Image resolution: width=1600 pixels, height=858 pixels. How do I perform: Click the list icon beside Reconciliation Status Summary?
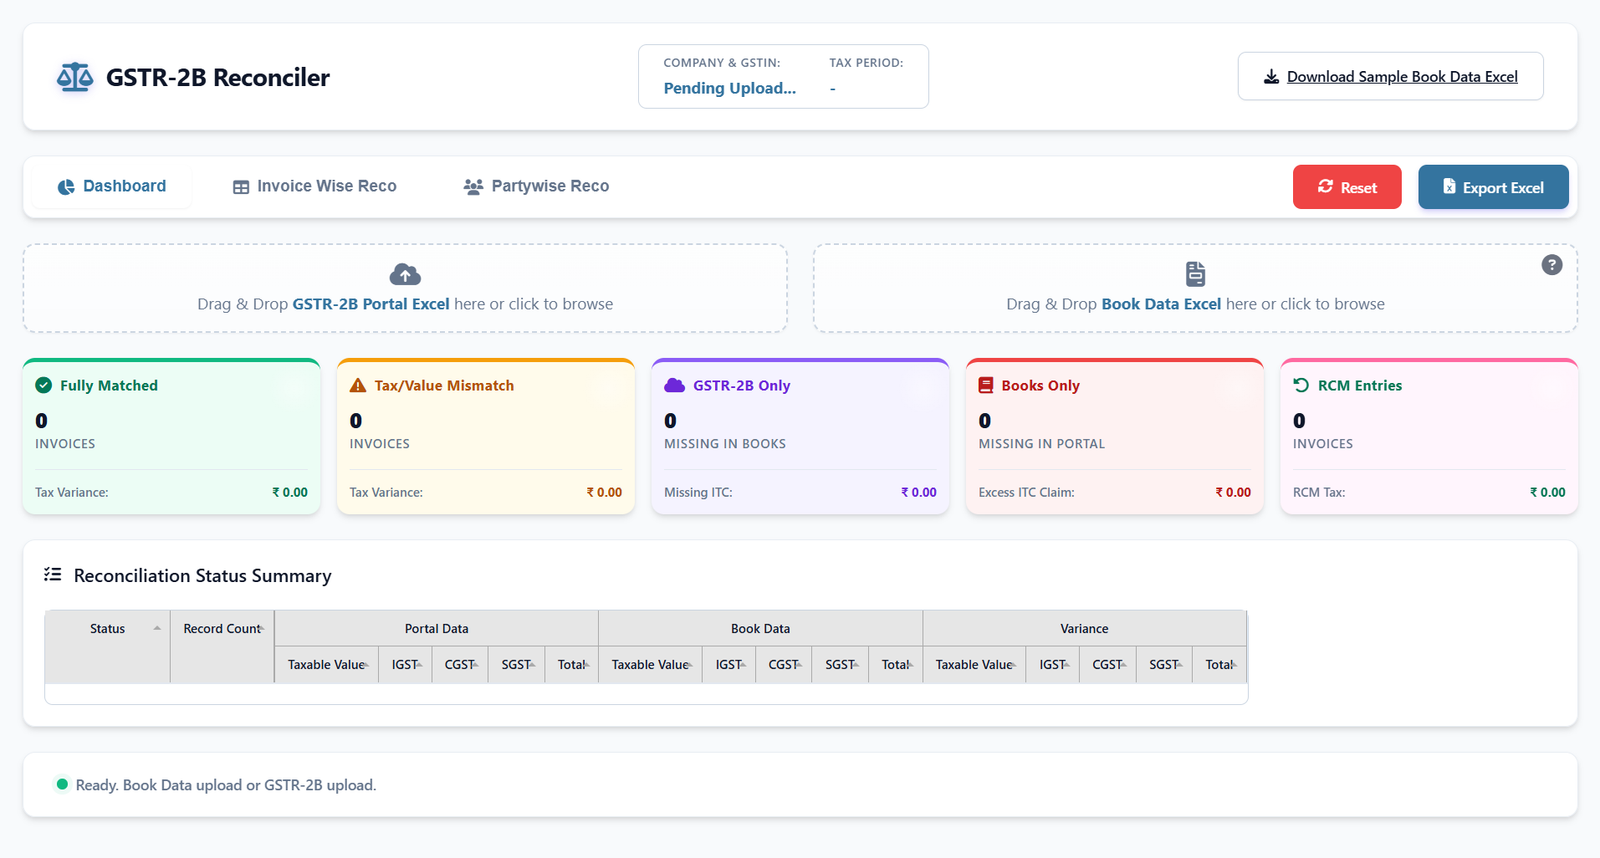click(53, 574)
